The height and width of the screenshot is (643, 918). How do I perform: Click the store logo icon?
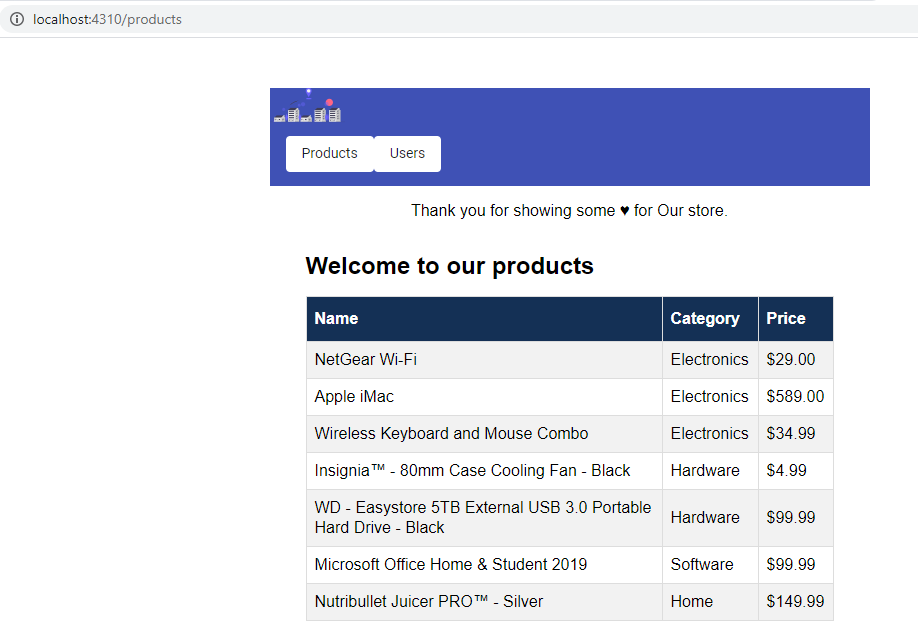click(x=308, y=108)
